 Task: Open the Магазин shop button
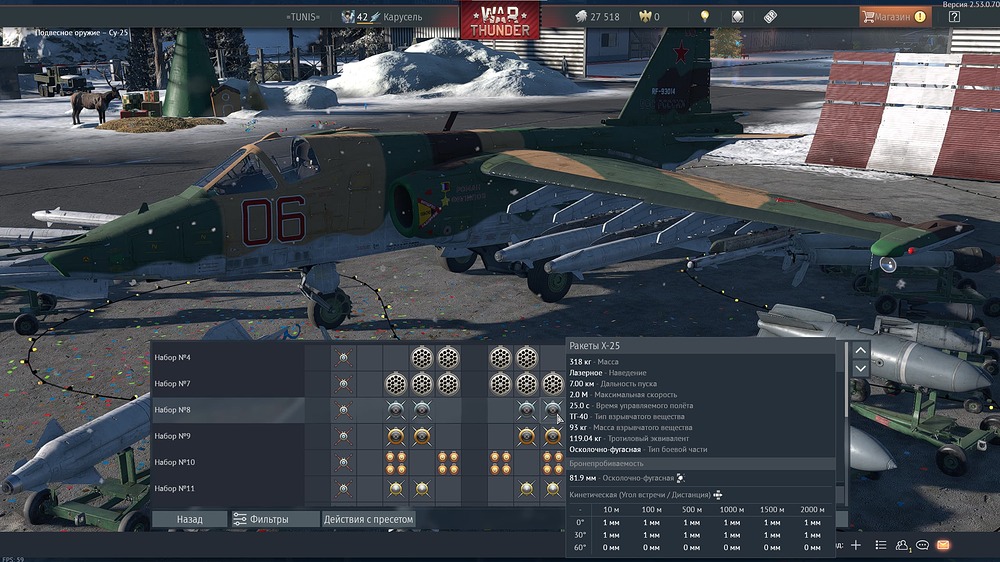894,16
